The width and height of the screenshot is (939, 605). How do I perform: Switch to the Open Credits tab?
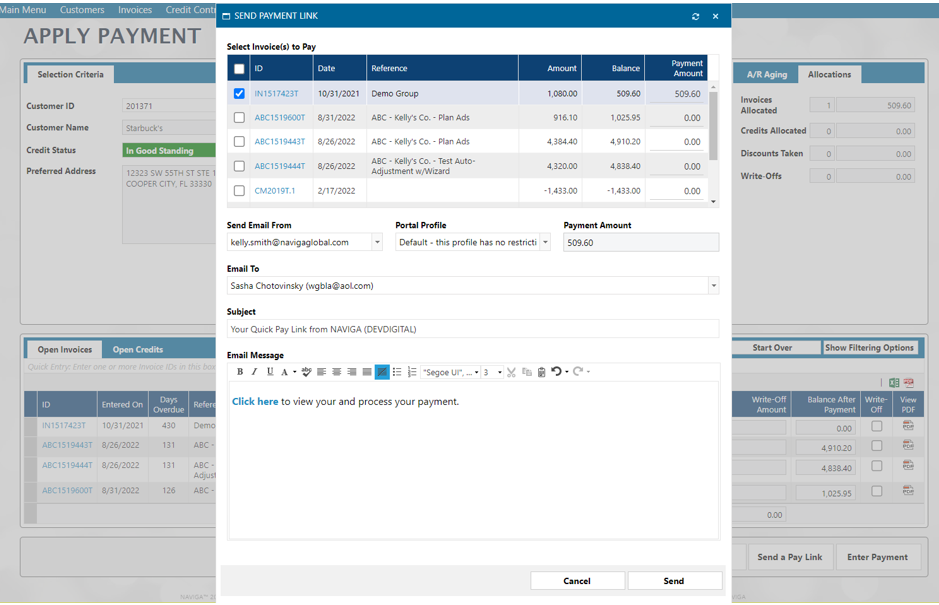click(x=137, y=350)
